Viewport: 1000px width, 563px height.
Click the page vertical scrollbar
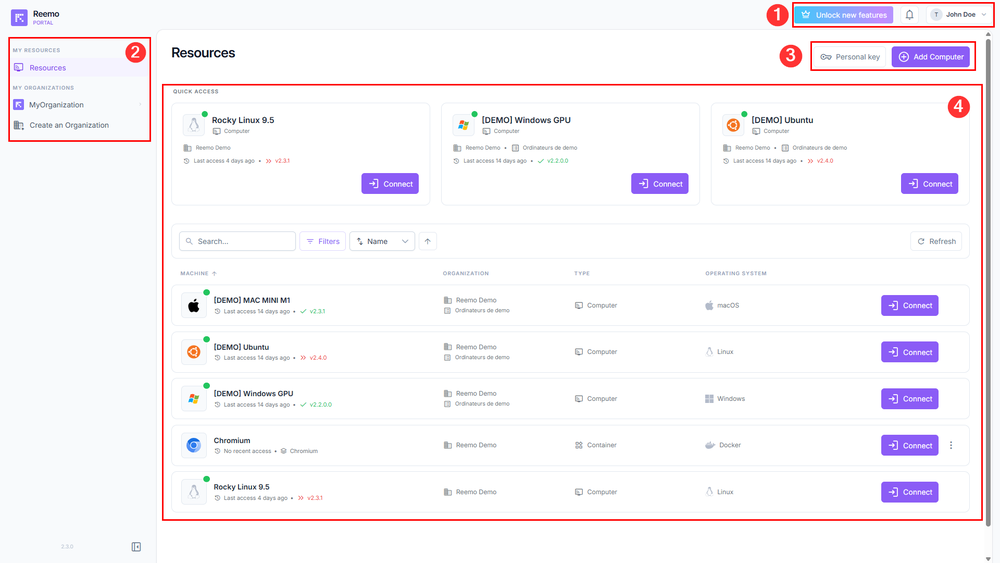coord(989,281)
